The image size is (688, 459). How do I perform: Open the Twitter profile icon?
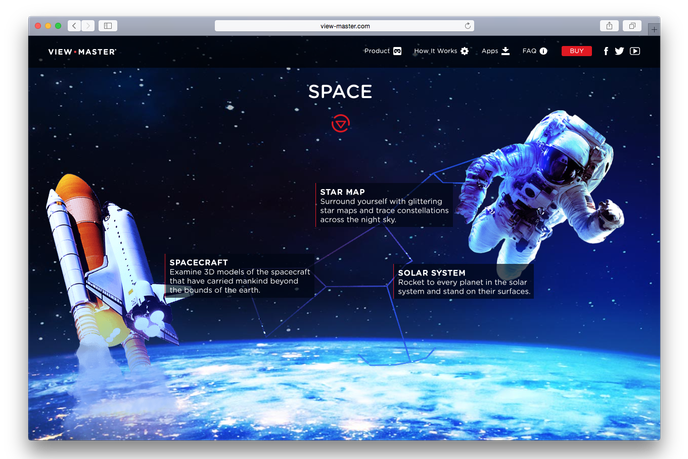620,51
